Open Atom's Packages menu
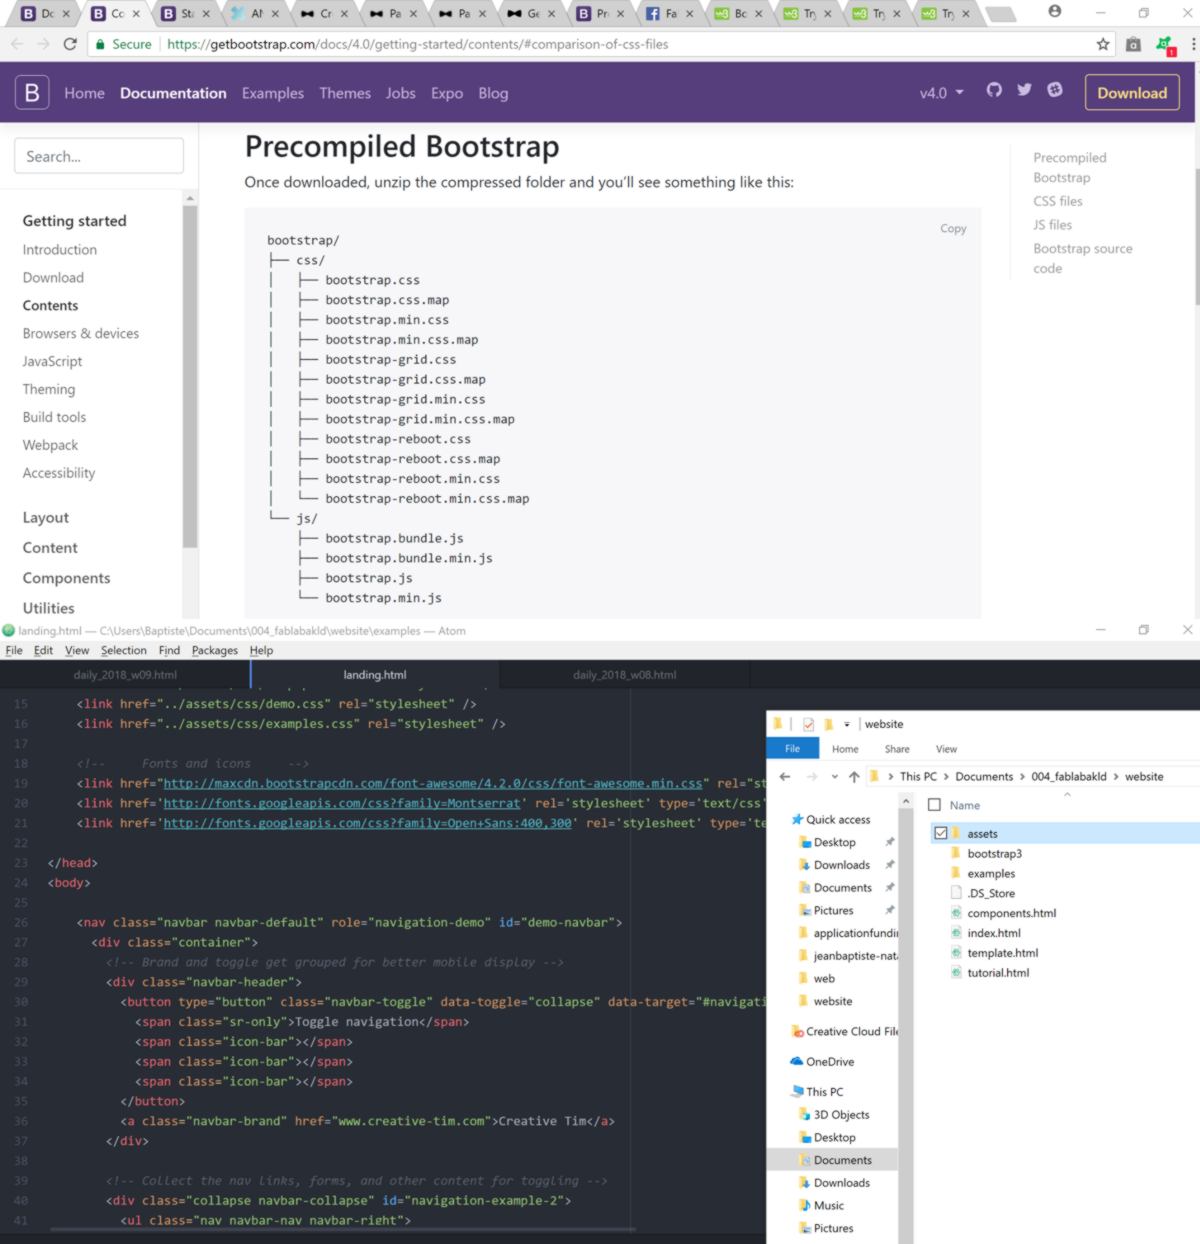The height and width of the screenshot is (1244, 1200). (x=215, y=650)
